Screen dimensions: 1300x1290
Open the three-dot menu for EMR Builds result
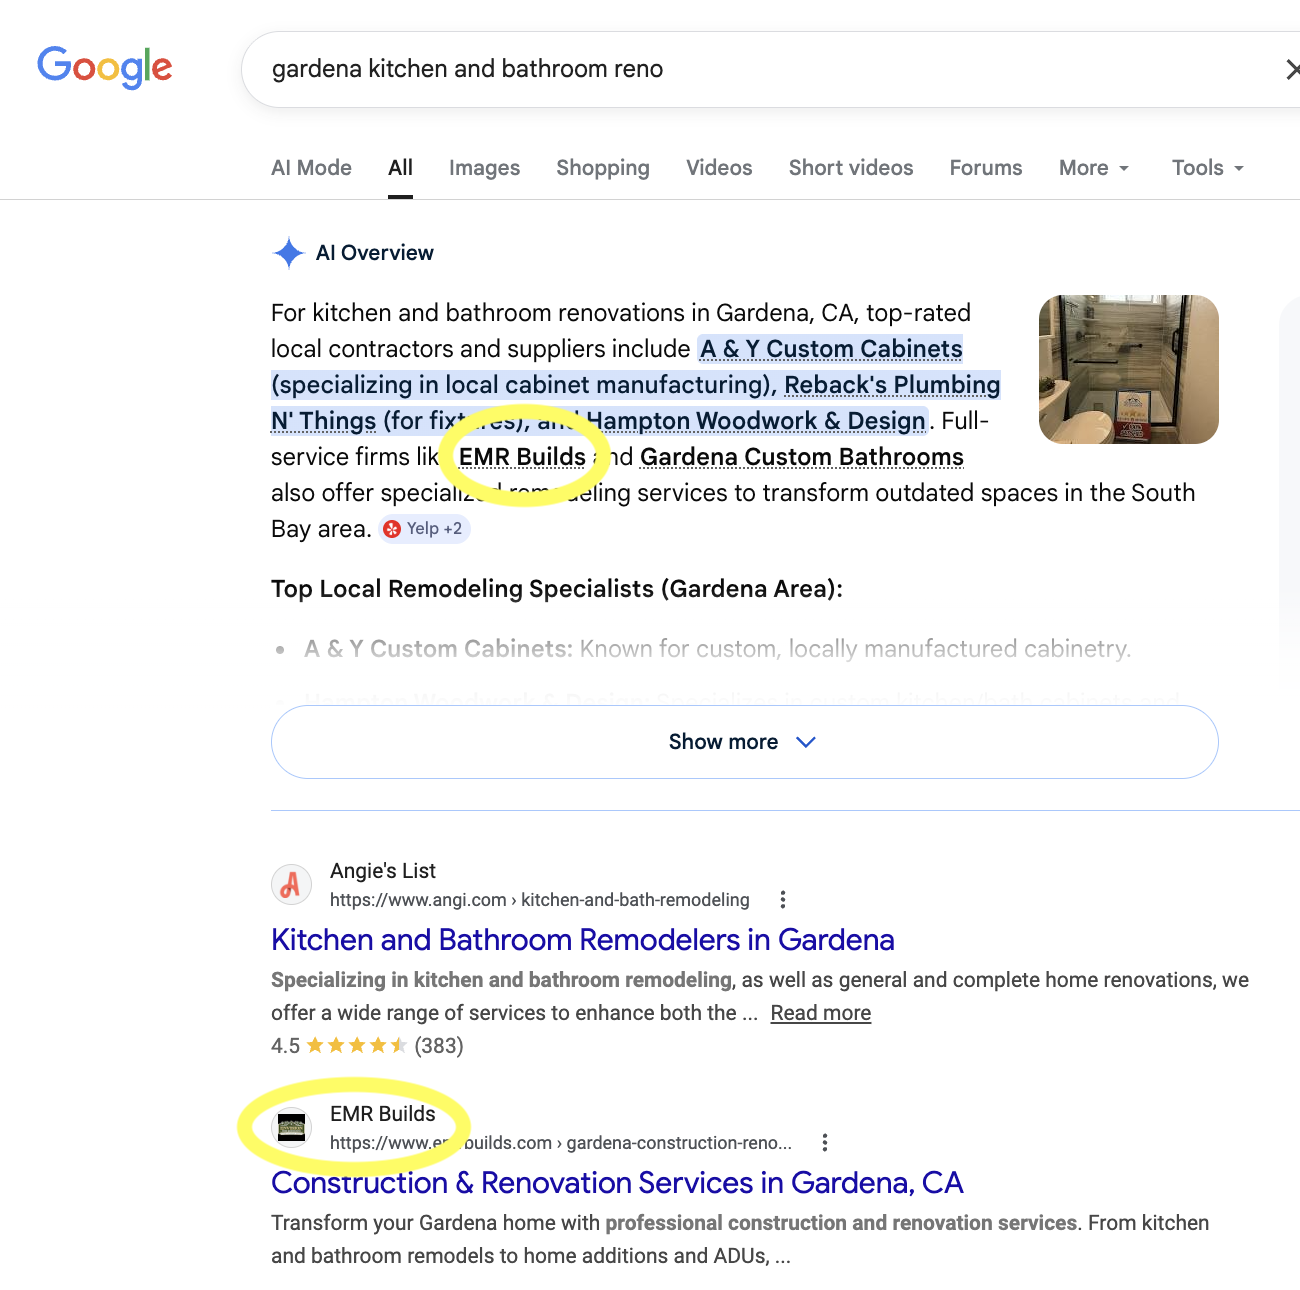[825, 1143]
